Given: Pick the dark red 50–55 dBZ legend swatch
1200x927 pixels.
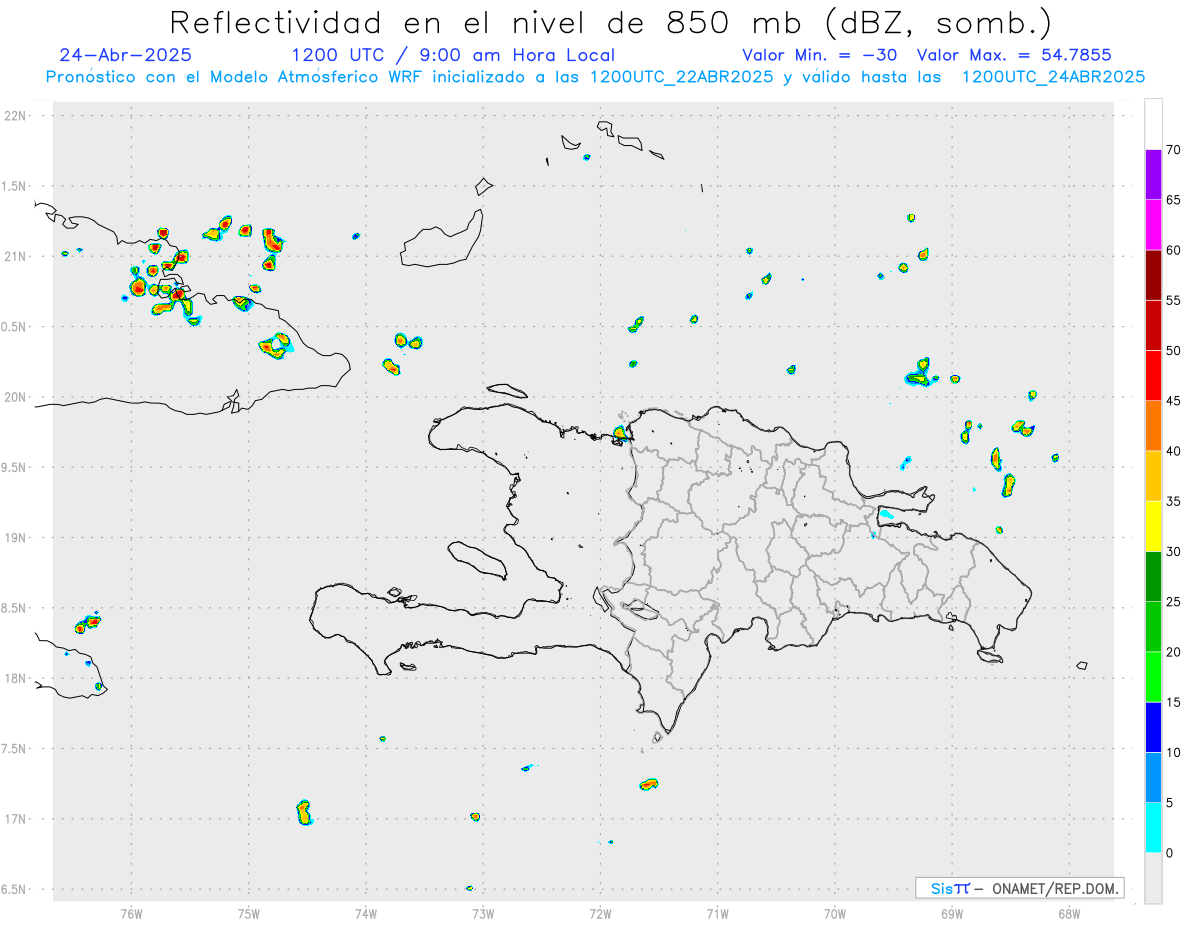Looking at the screenshot, I should [1153, 326].
